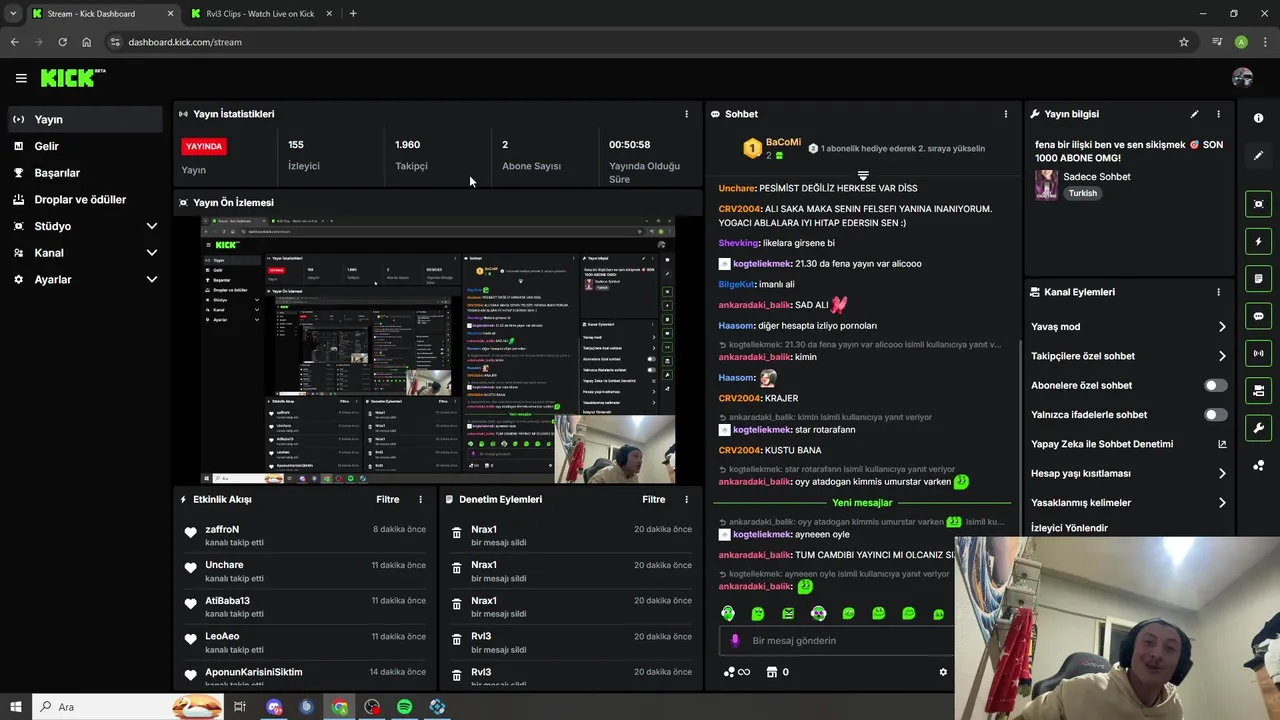
Task: Click the pencil edit icon in the right rail
Action: click(x=1258, y=156)
